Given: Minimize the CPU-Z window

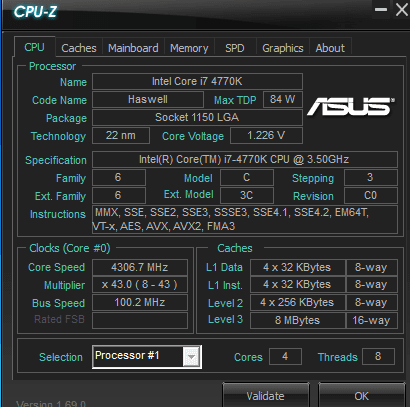Looking at the screenshot, I should pos(381,9).
